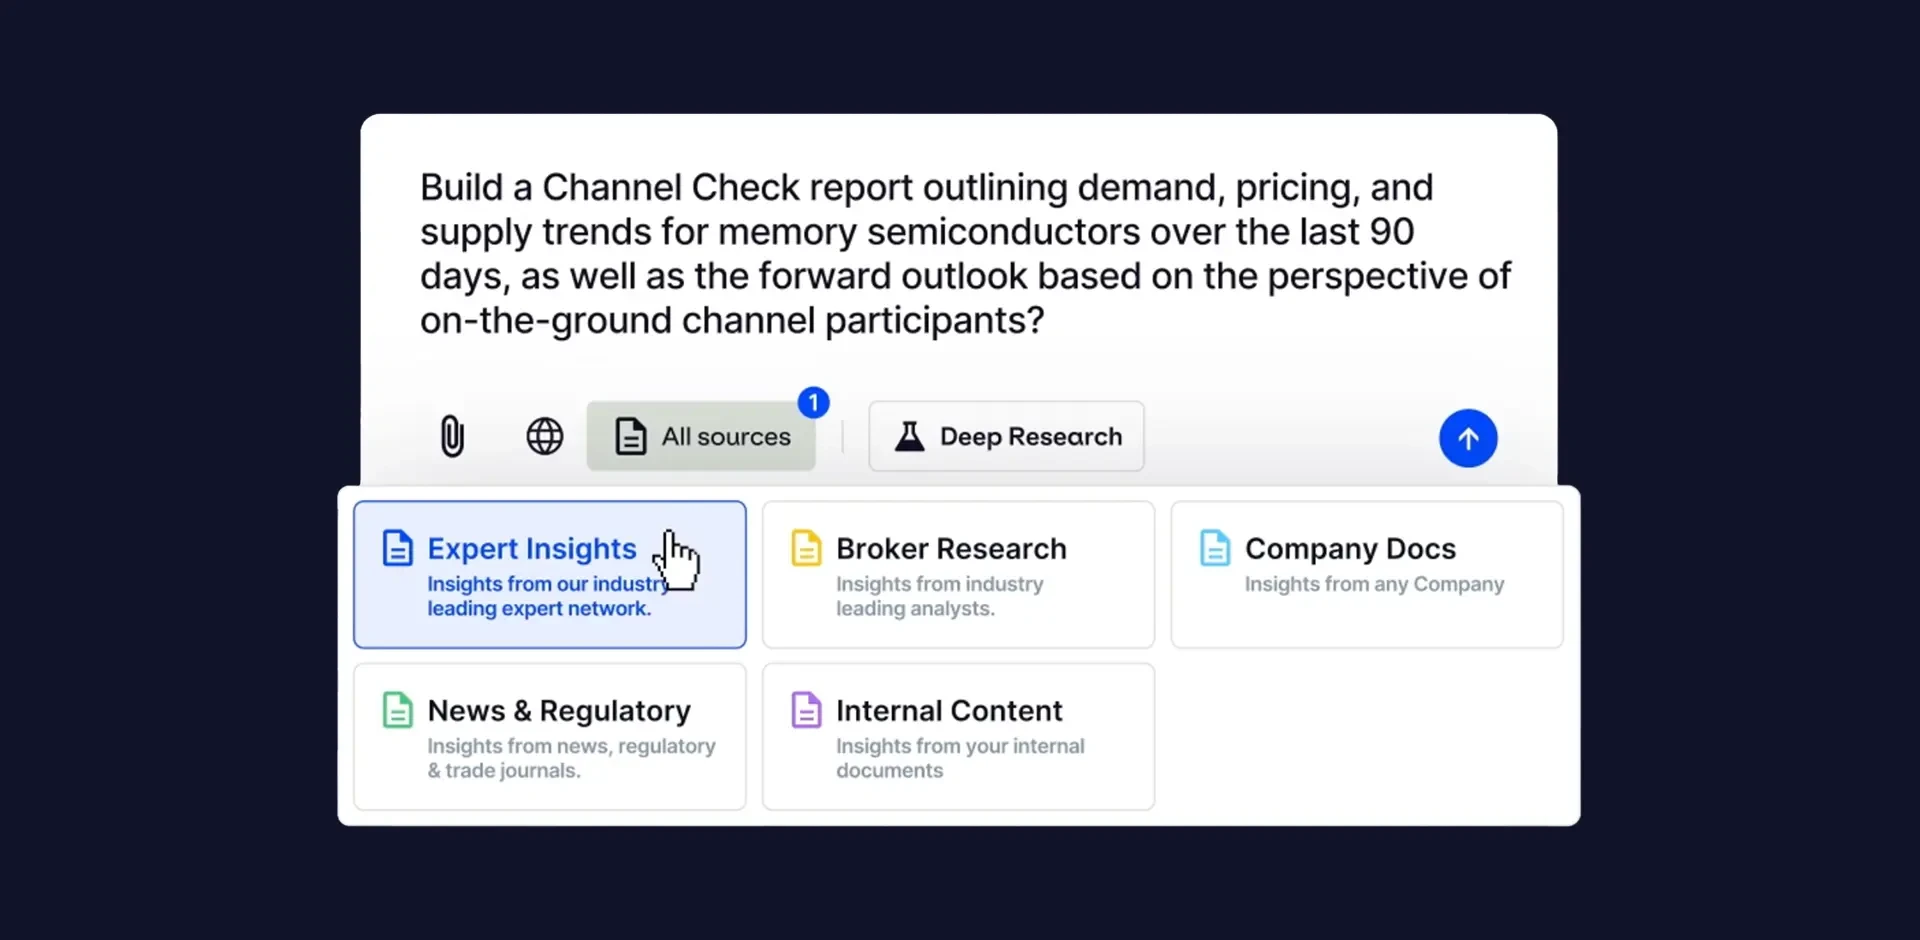Click the globe web search icon
This screenshot has width=1920, height=940.
tap(545, 437)
